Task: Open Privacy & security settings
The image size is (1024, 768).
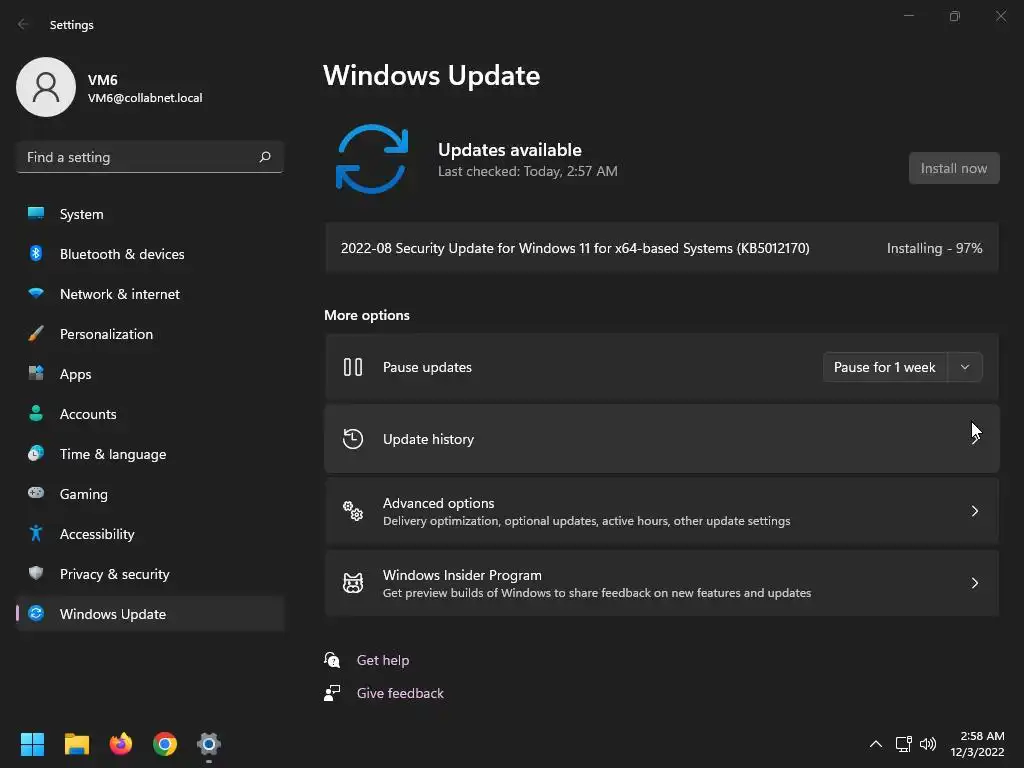Action: tap(150, 574)
